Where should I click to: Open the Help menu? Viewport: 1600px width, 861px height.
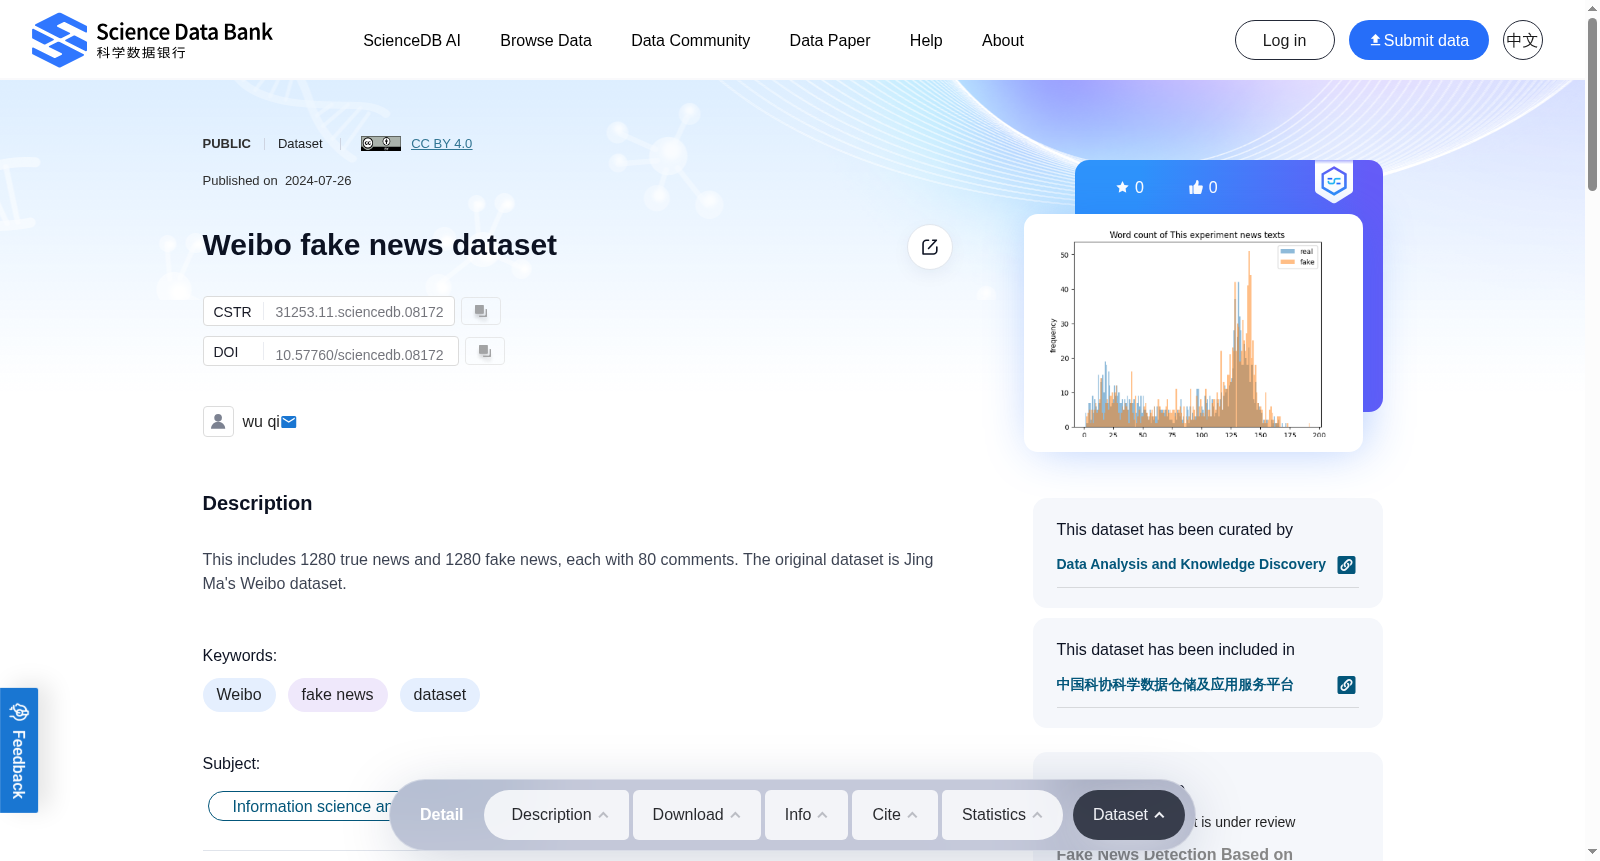926,40
